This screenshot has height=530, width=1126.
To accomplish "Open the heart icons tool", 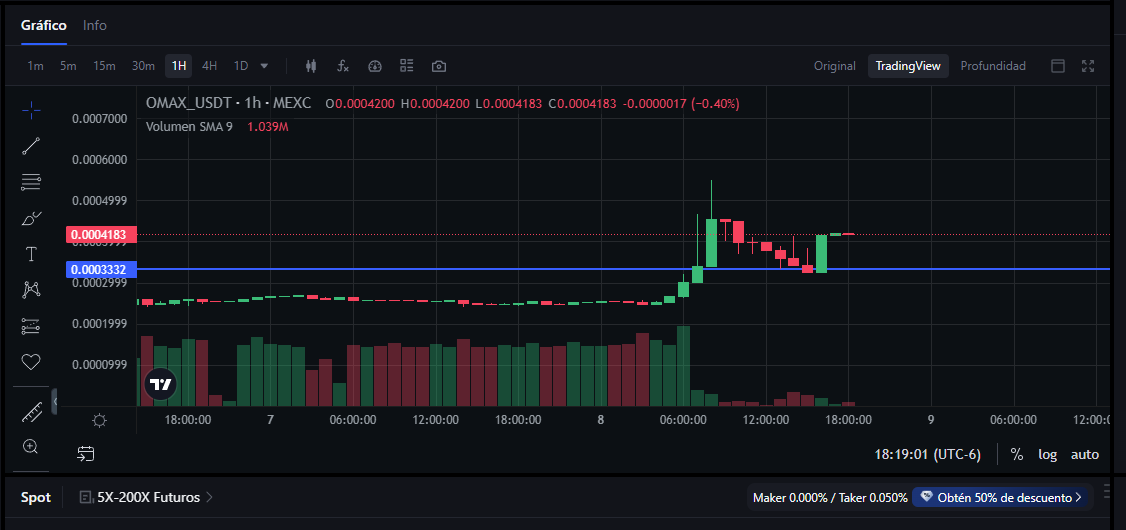I will (31, 362).
